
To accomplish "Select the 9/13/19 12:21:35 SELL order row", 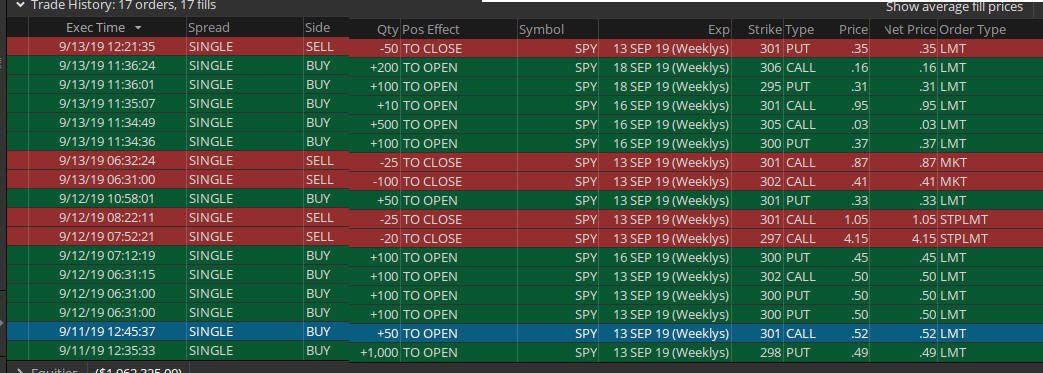I will click(x=522, y=48).
